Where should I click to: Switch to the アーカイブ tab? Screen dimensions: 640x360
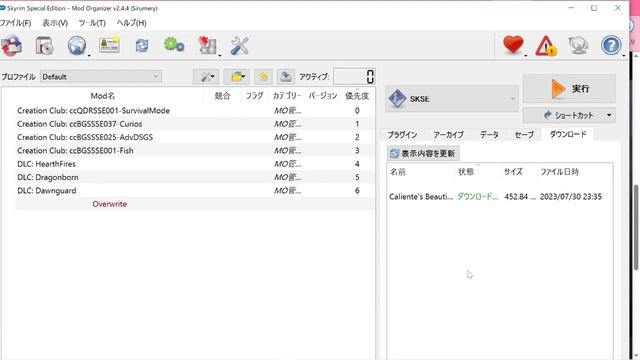[449, 135]
